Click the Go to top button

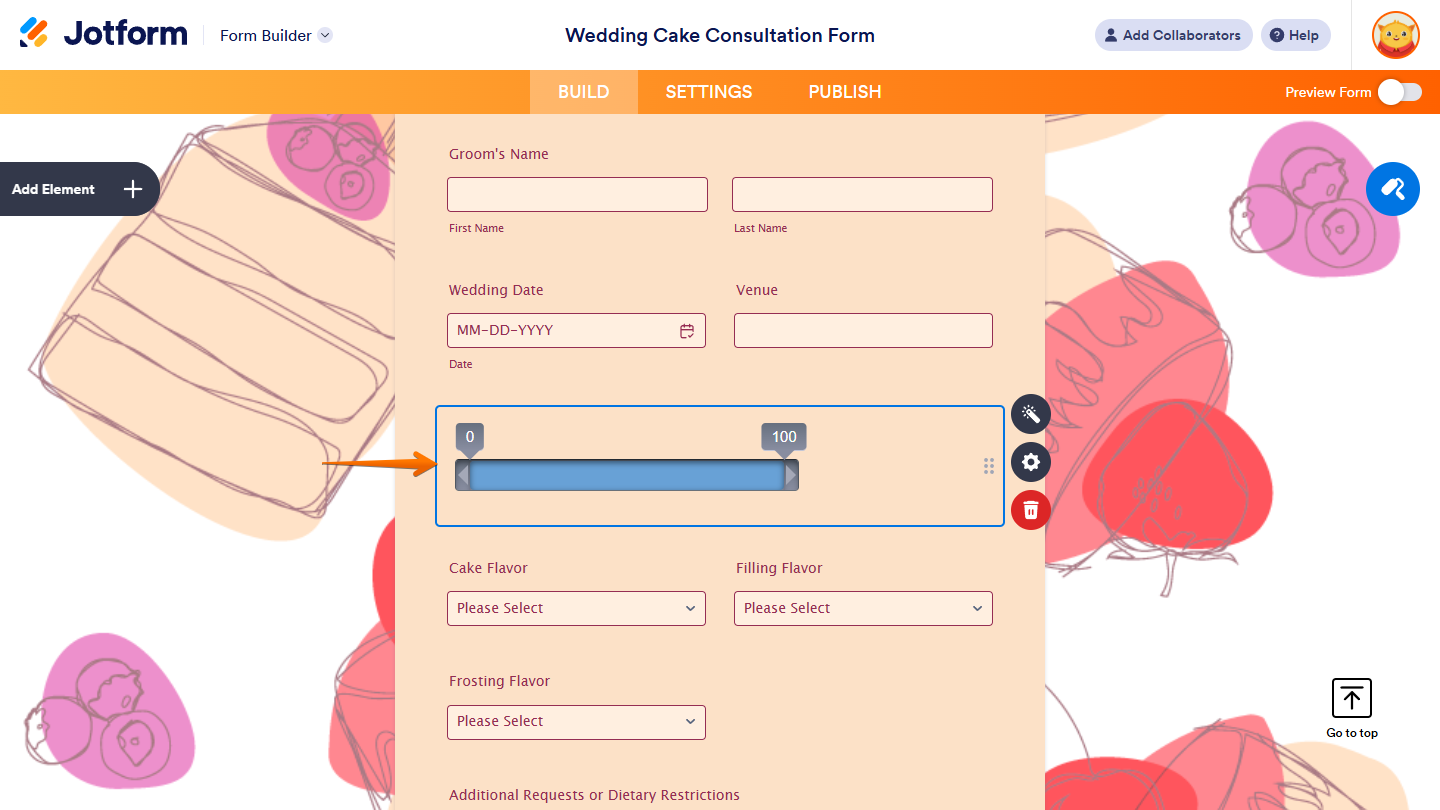(1351, 698)
